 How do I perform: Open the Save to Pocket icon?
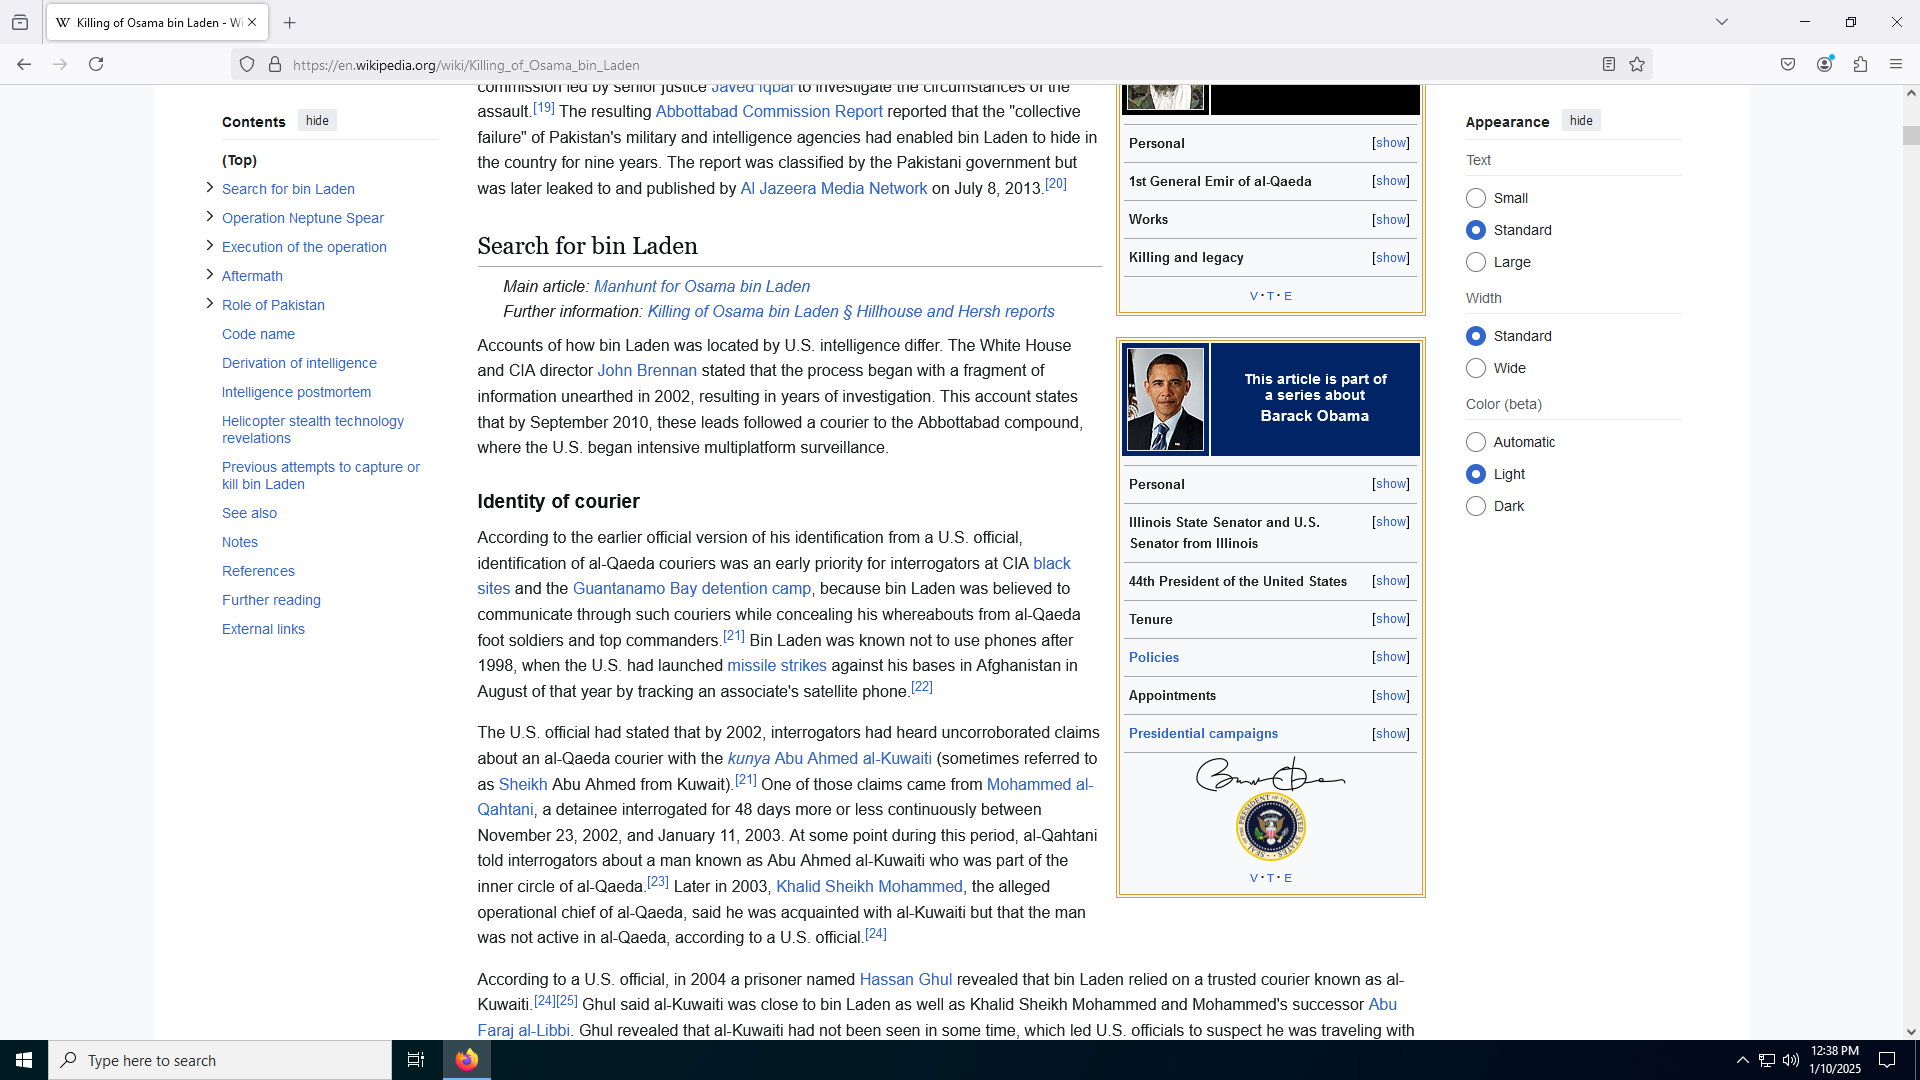(1788, 65)
